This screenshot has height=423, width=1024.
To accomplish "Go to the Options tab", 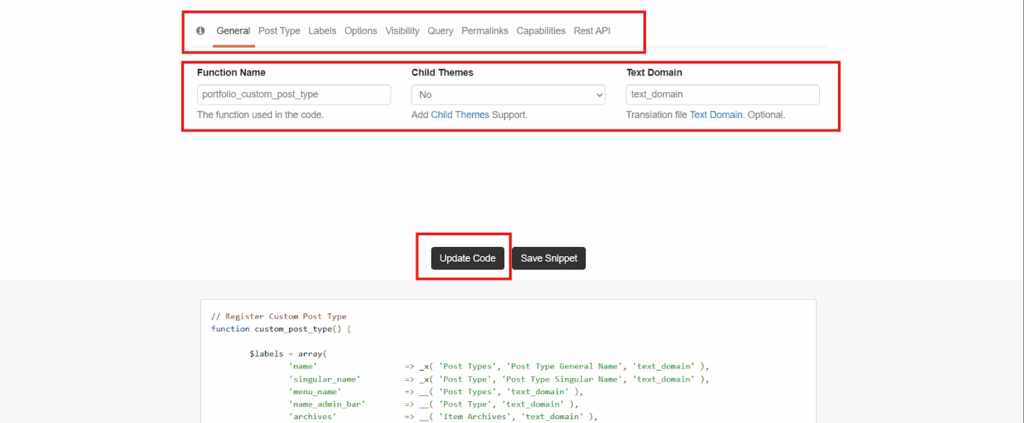I will pos(360,31).
